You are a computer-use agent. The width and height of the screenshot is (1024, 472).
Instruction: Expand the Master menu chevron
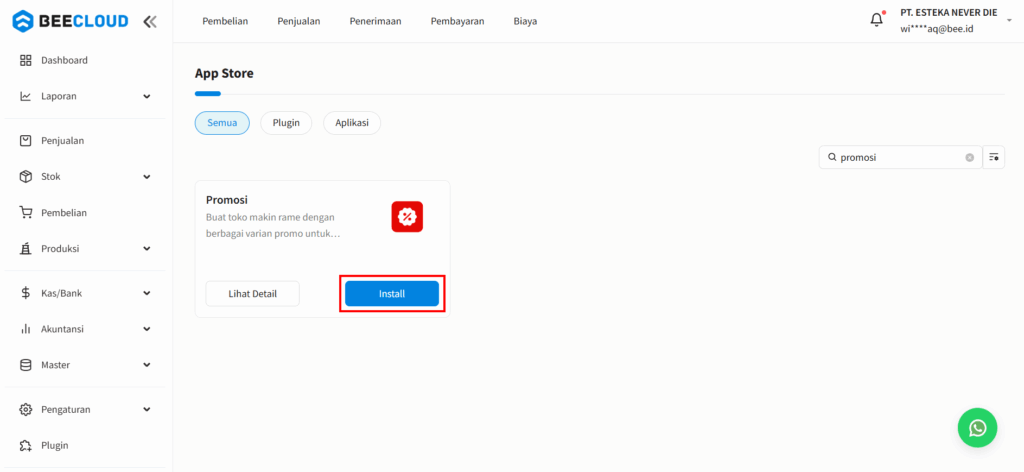pos(147,365)
